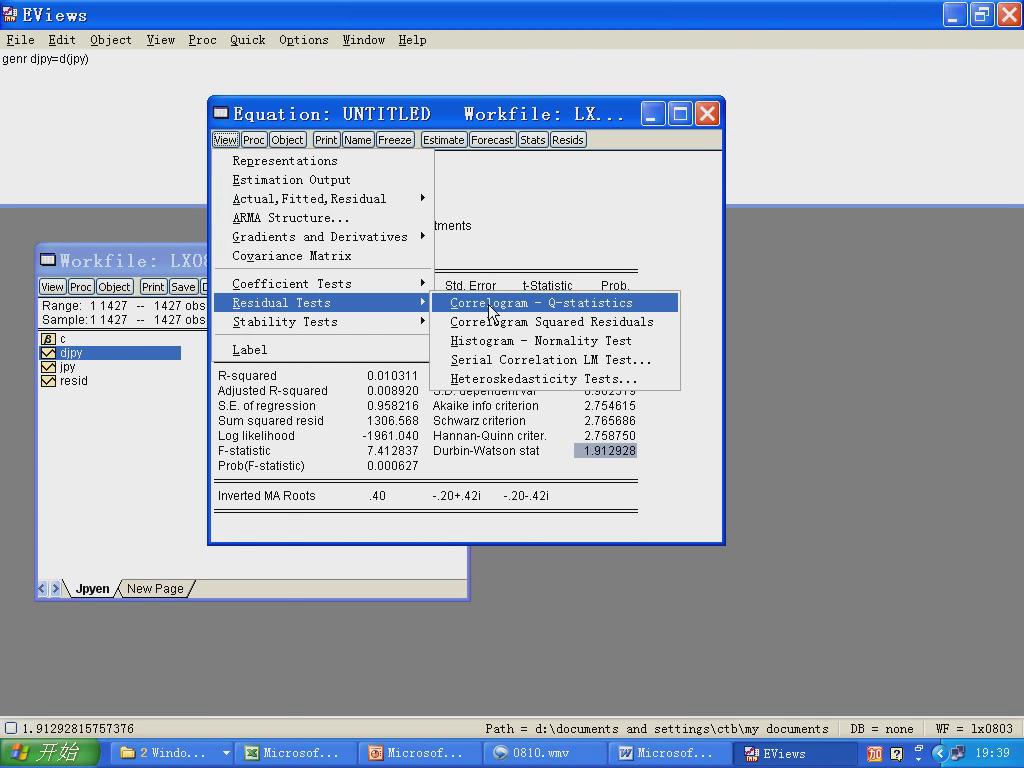1024x768 pixels.
Task: Click the Workfile window title bar icon
Action: click(48, 260)
